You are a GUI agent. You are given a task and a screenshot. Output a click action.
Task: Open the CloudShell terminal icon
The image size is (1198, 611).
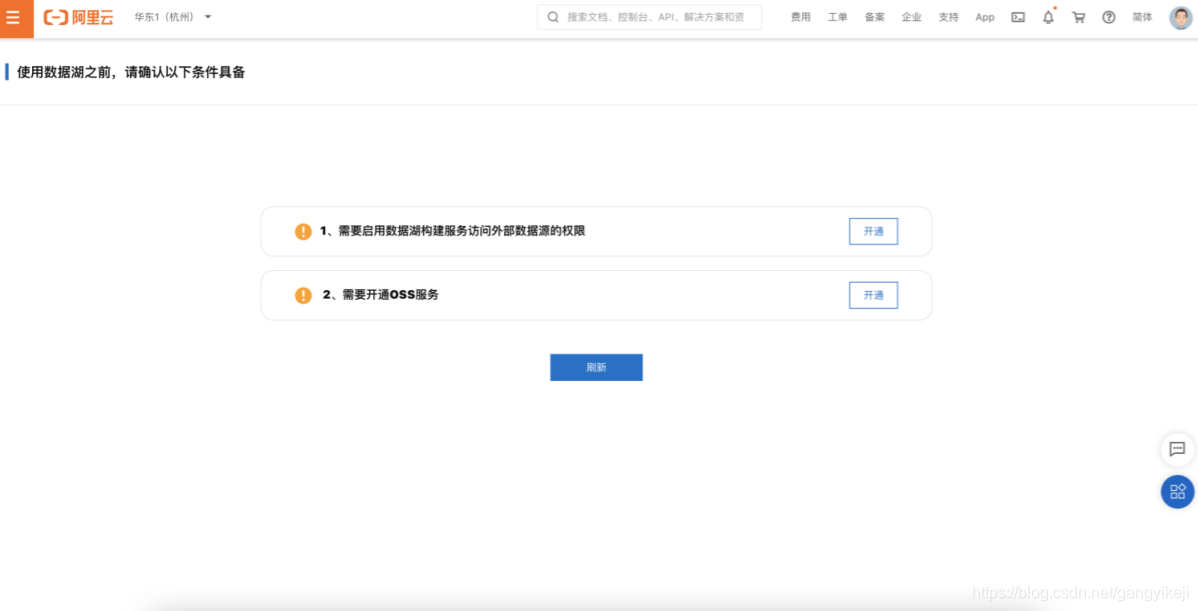pyautogui.click(x=1017, y=17)
